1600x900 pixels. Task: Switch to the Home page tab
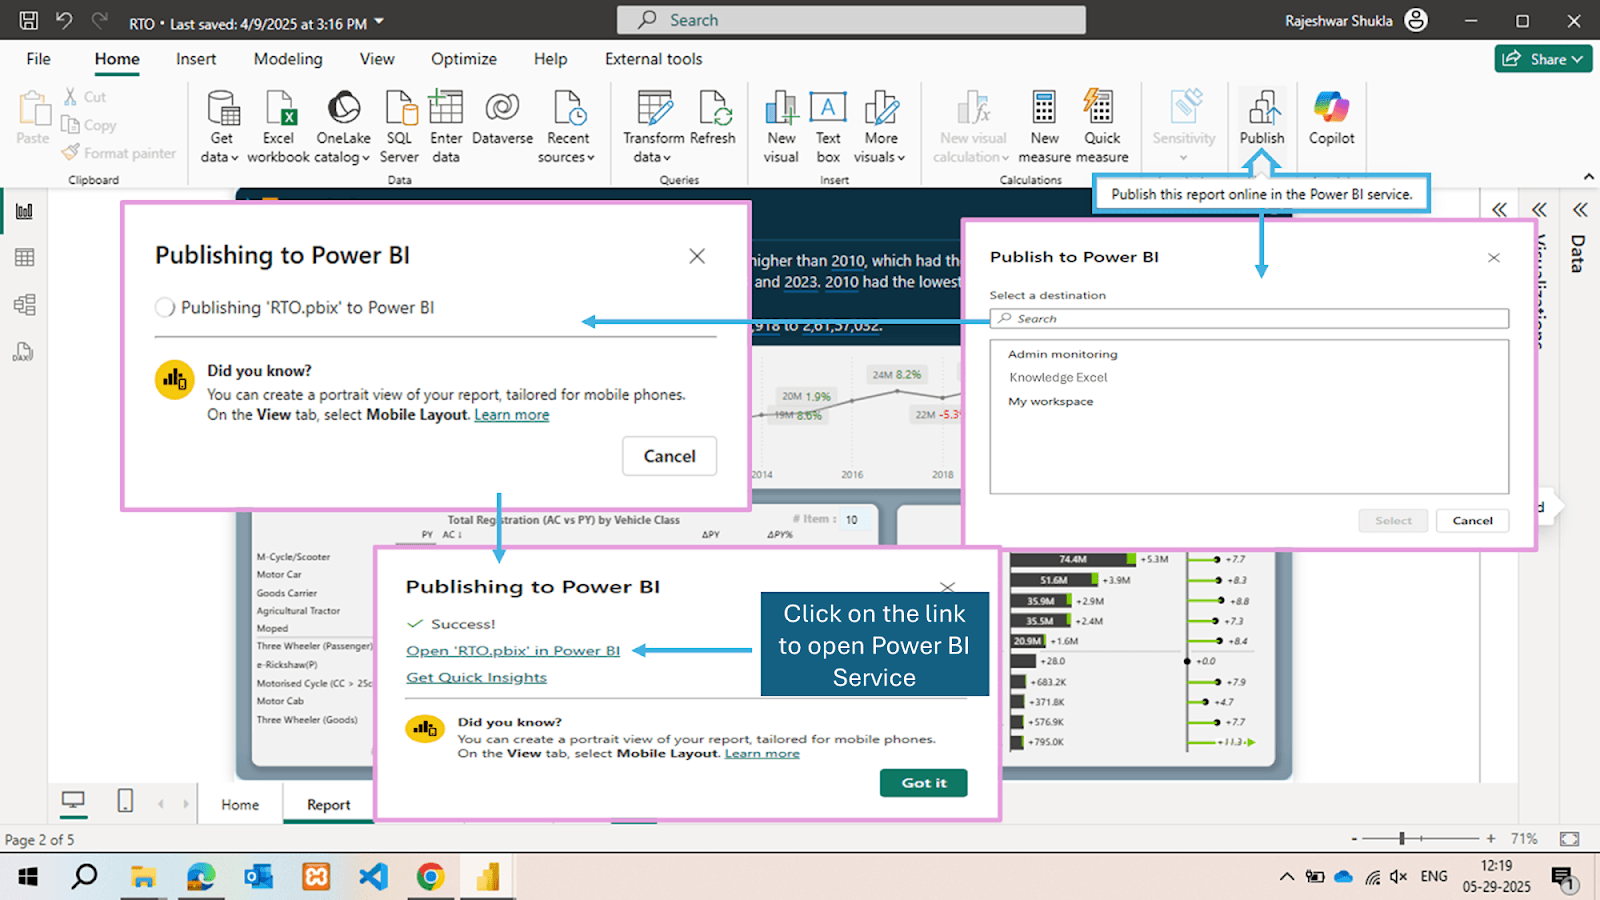click(x=240, y=805)
